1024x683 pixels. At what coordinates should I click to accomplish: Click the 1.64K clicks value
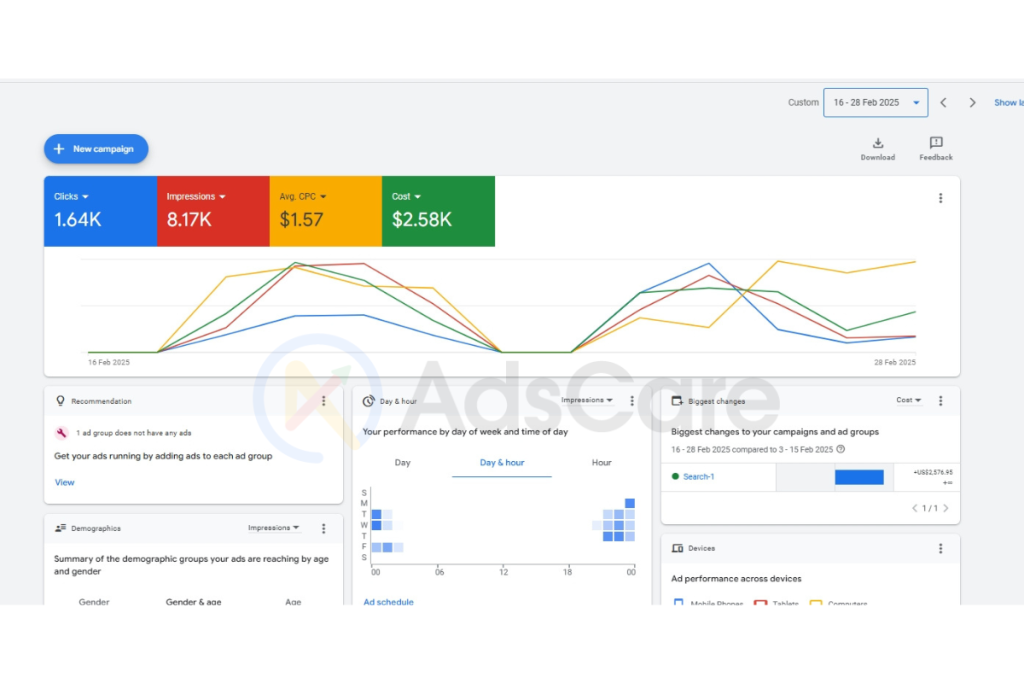tap(78, 220)
